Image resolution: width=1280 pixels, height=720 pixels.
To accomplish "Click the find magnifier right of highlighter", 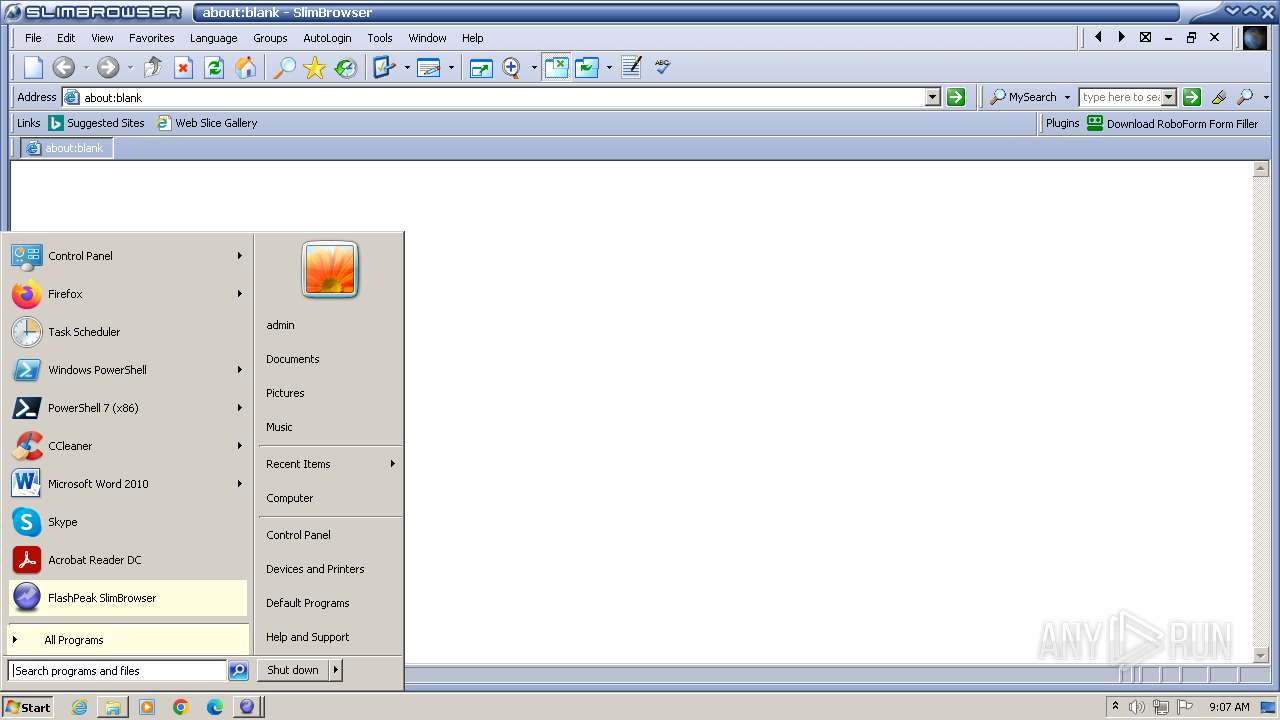I will coord(1245,97).
